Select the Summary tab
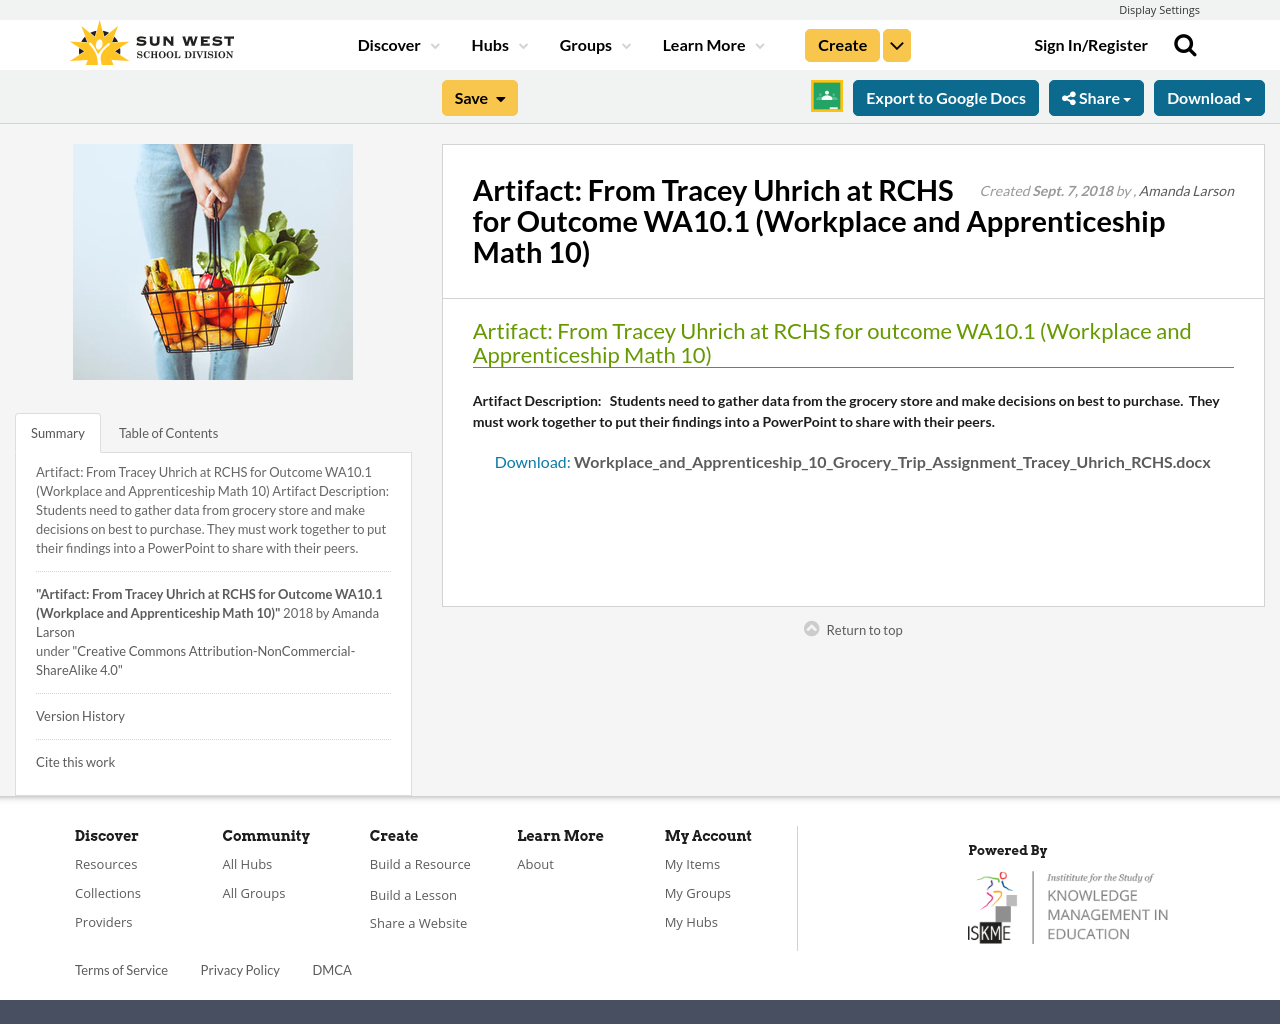Viewport: 1280px width, 1024px height. click(58, 433)
